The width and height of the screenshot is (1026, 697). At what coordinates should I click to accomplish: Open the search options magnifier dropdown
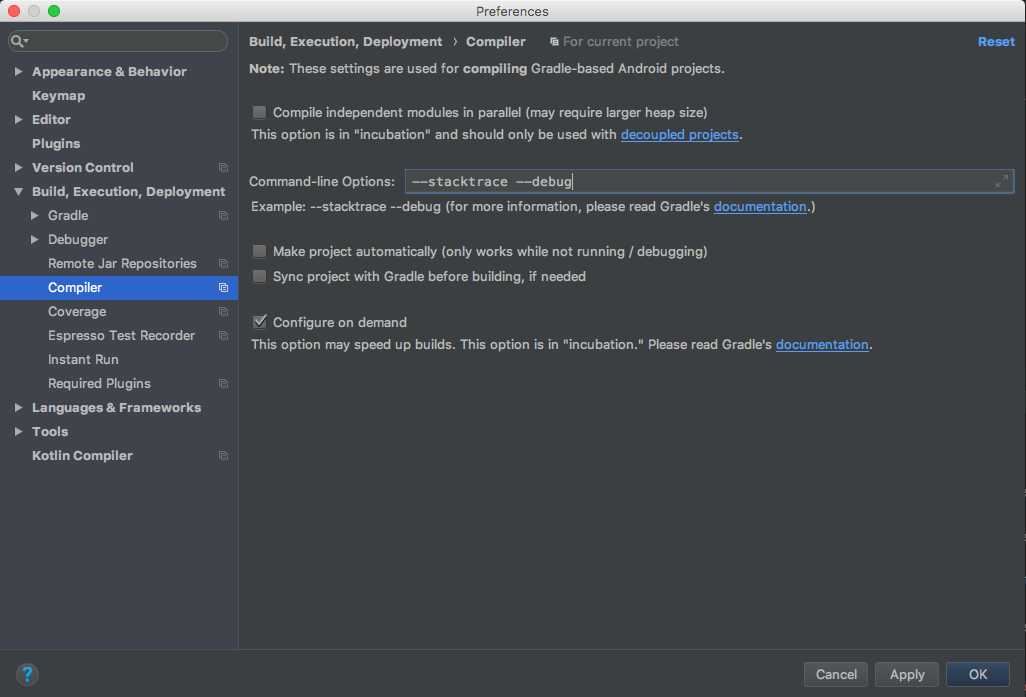pyautogui.click(x=19, y=41)
